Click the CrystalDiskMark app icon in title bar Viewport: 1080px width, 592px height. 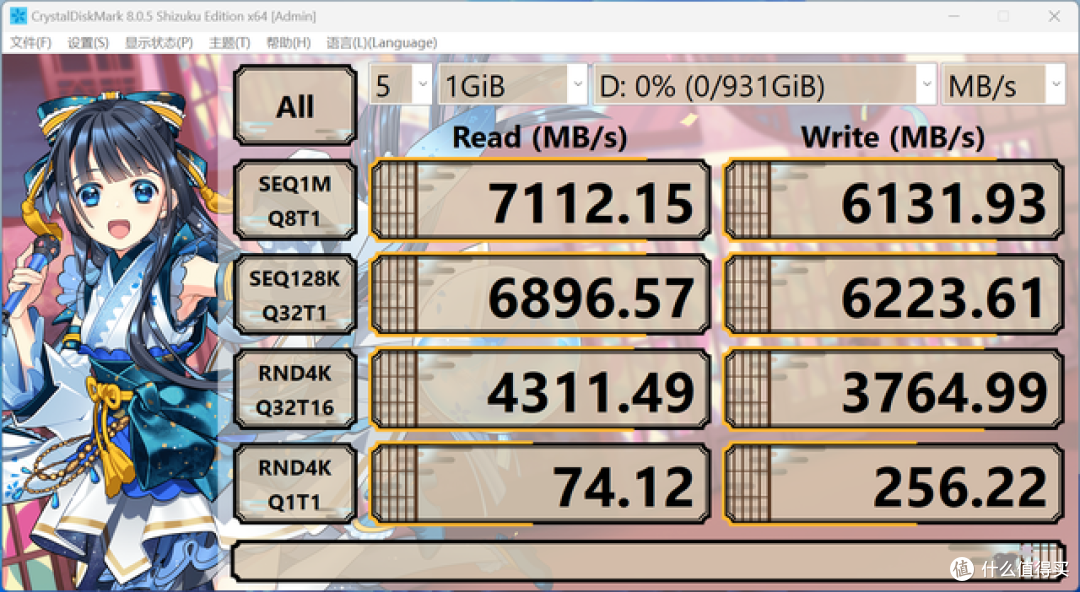pyautogui.click(x=18, y=16)
